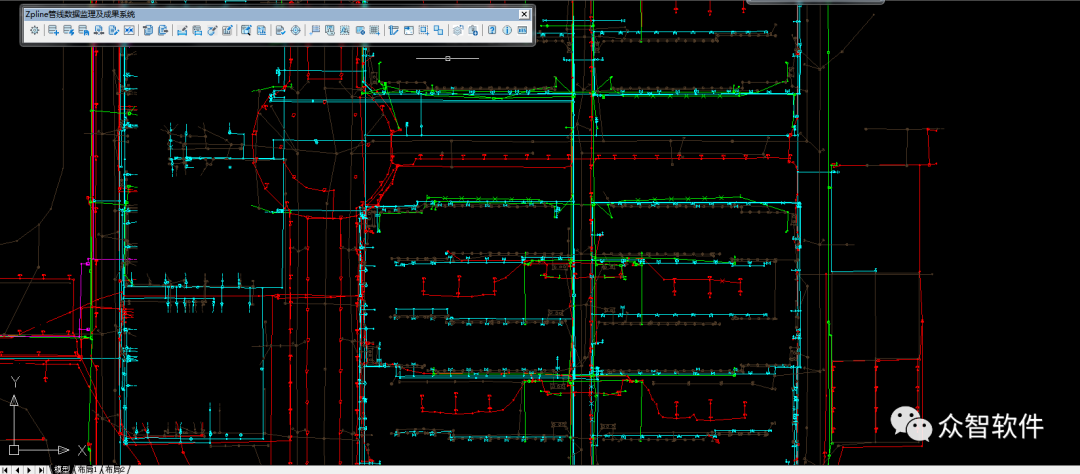Click the rightmost icon in Zpline toolbar

click(522, 30)
